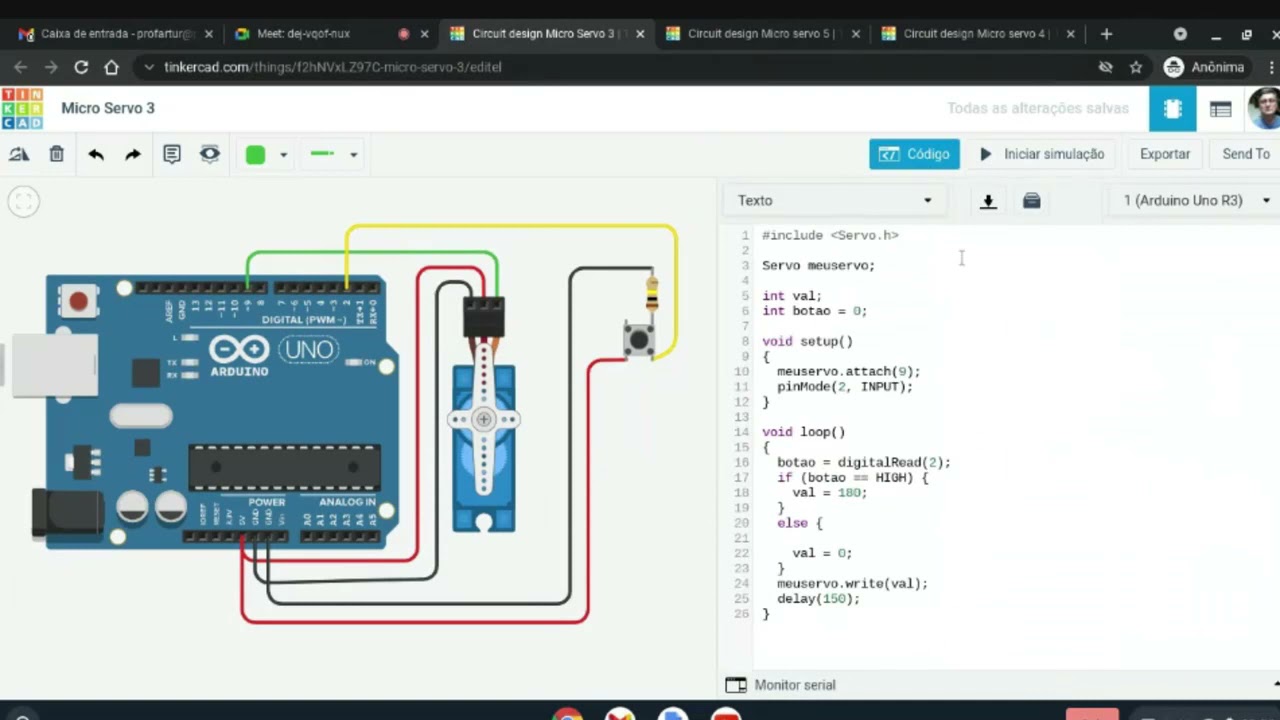Click the val = 180 code line
This screenshot has height=720, width=1280.
(829, 492)
